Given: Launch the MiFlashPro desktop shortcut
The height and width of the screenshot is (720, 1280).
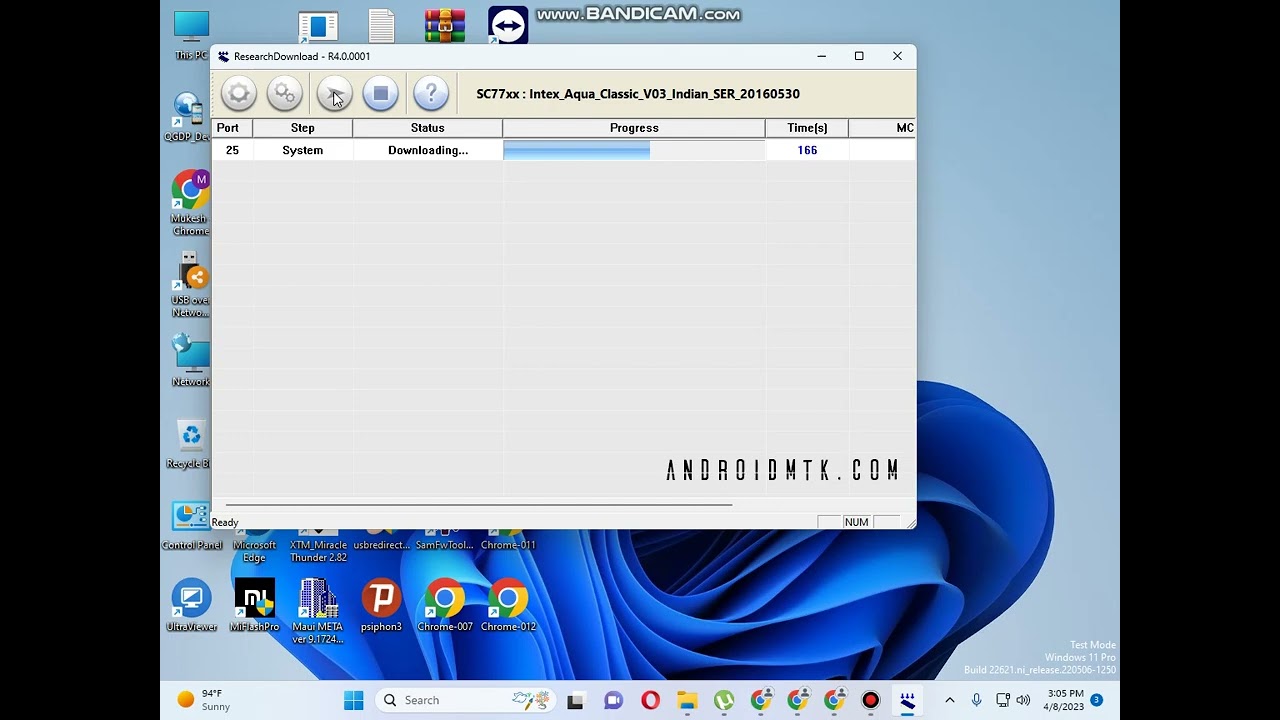Looking at the screenshot, I should (x=254, y=605).
